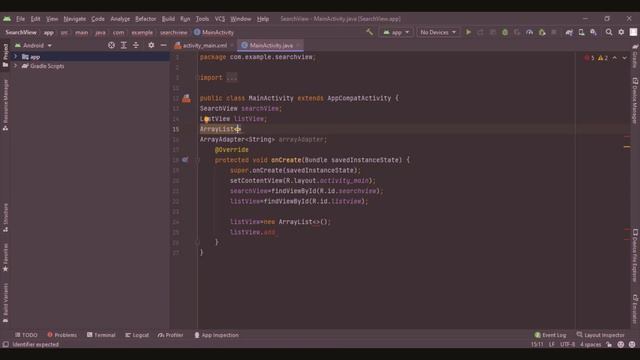The height and width of the screenshot is (360, 640).
Task: Click the Search Everywhere magnifier icon
Action: tap(609, 32)
